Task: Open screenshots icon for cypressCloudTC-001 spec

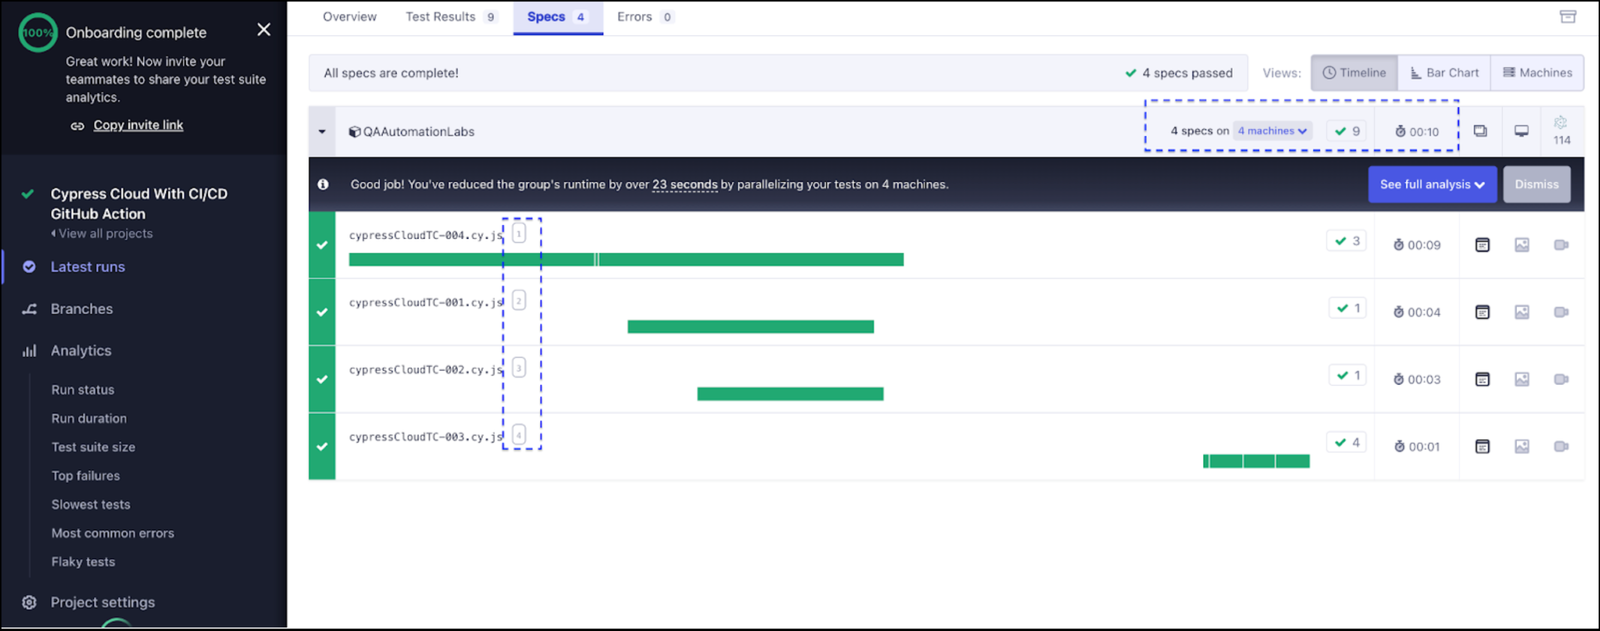Action: (1521, 312)
